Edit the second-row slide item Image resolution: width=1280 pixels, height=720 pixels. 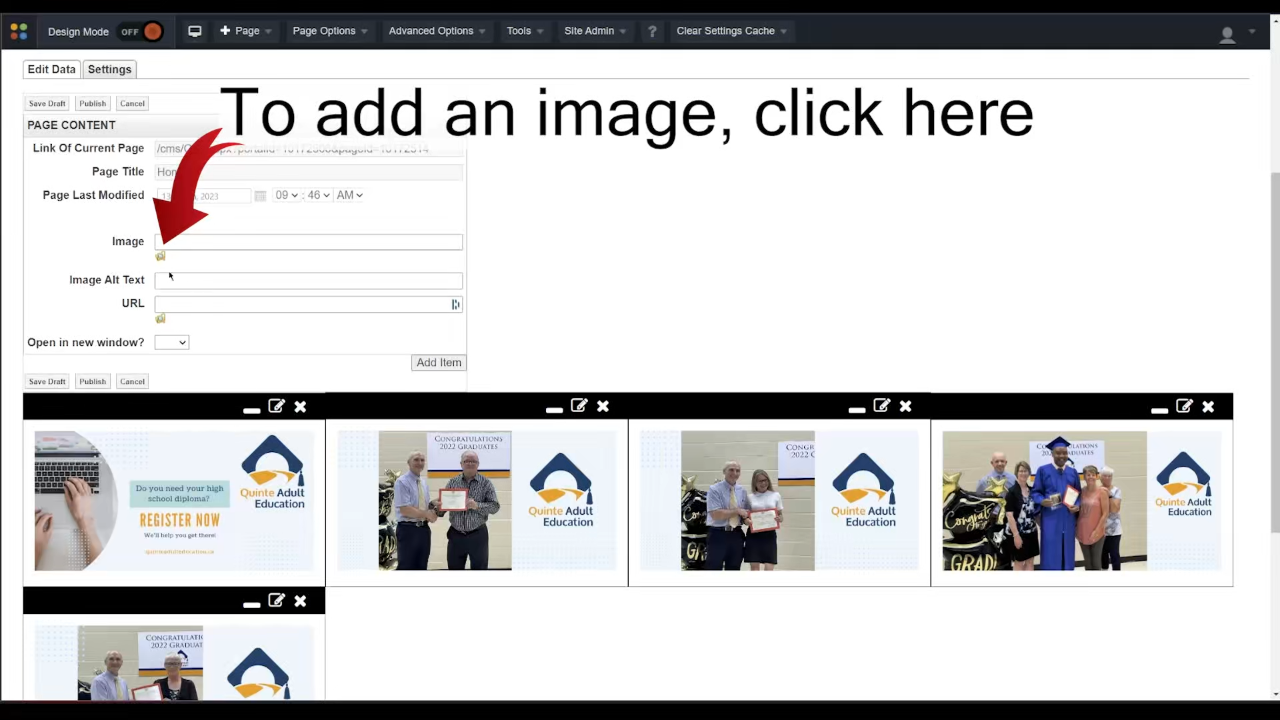[x=276, y=601]
